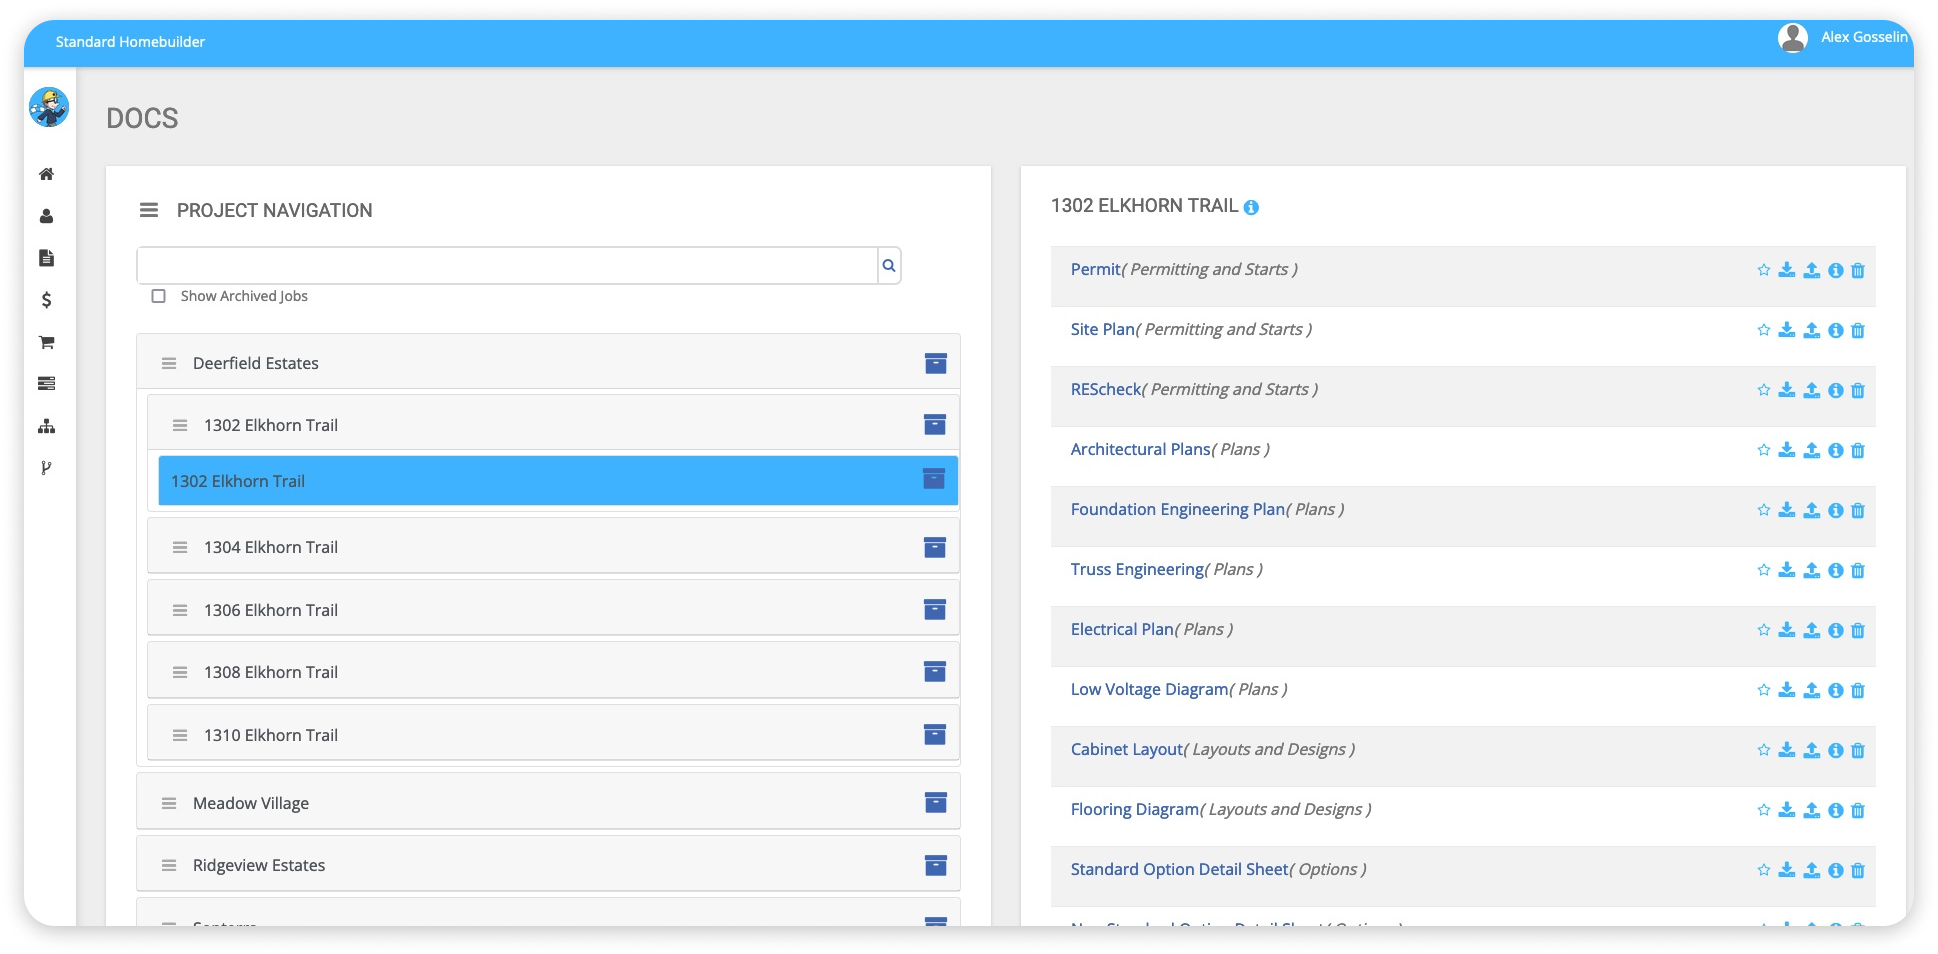Viewport: 1938px width, 954px height.
Task: Delete the Electrical Plan document
Action: [1858, 630]
